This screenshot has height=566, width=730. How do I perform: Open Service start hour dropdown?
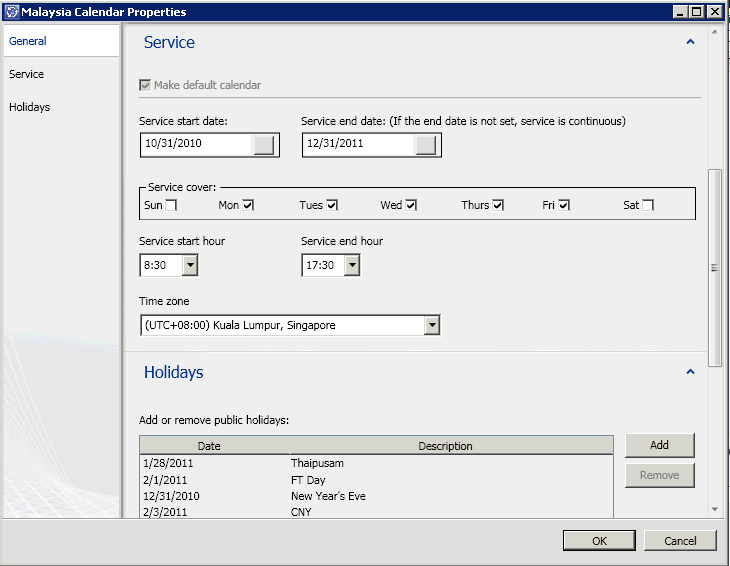189,265
